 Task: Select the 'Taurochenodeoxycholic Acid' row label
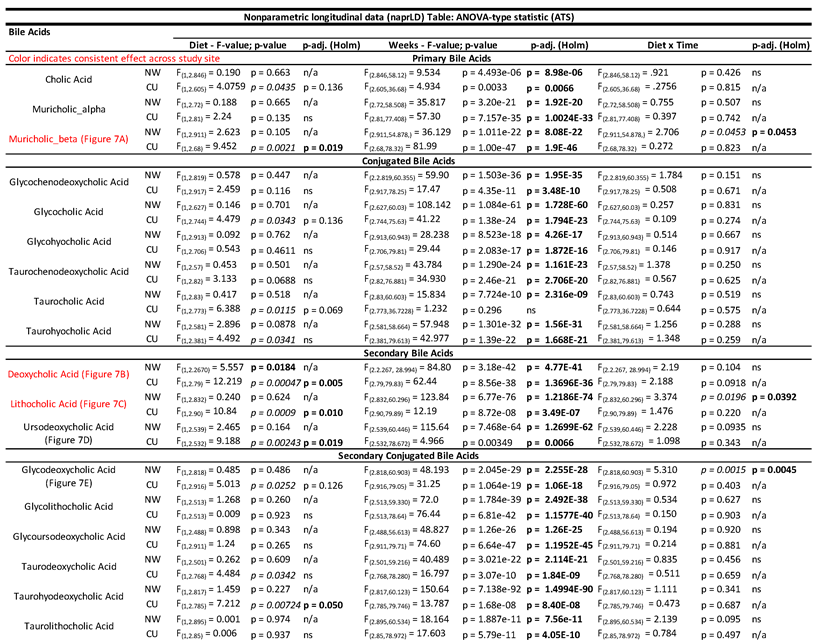coord(69,271)
